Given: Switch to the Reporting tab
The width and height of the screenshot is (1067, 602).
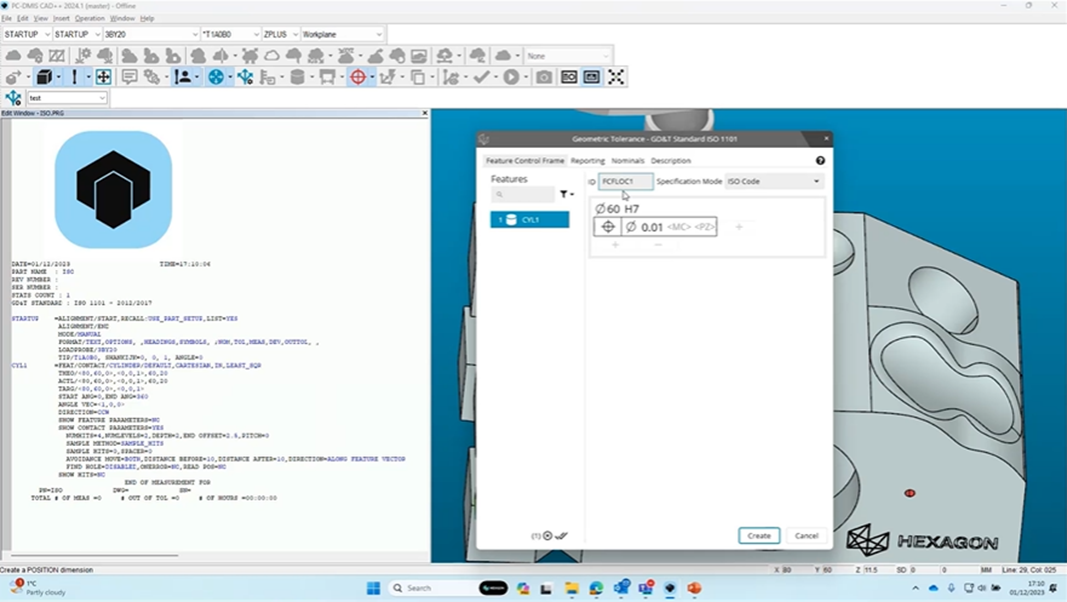Looking at the screenshot, I should tap(588, 160).
